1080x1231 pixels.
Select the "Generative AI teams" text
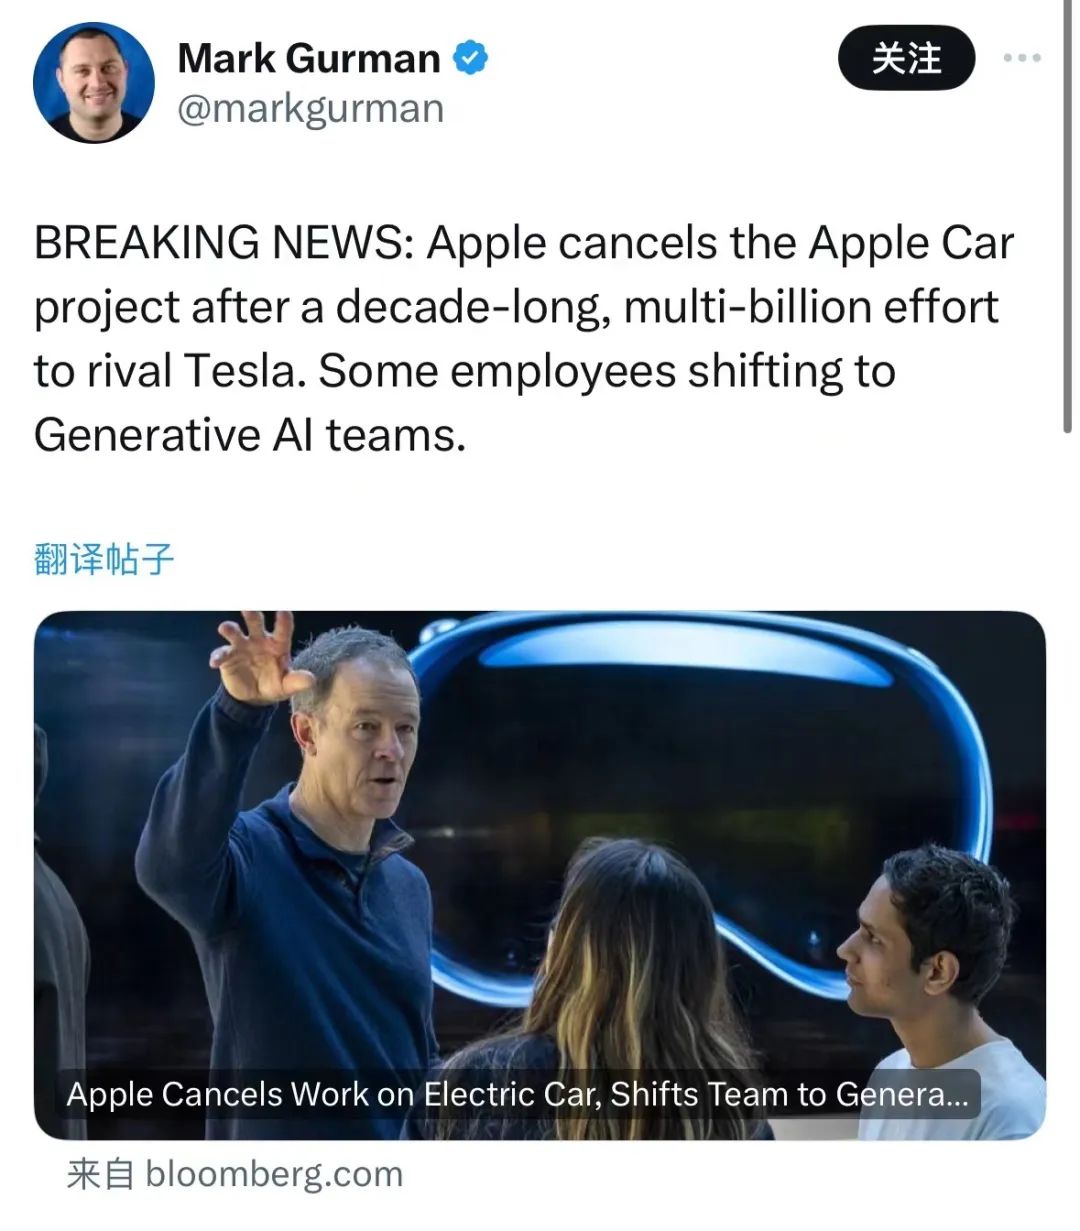pyautogui.click(x=250, y=435)
